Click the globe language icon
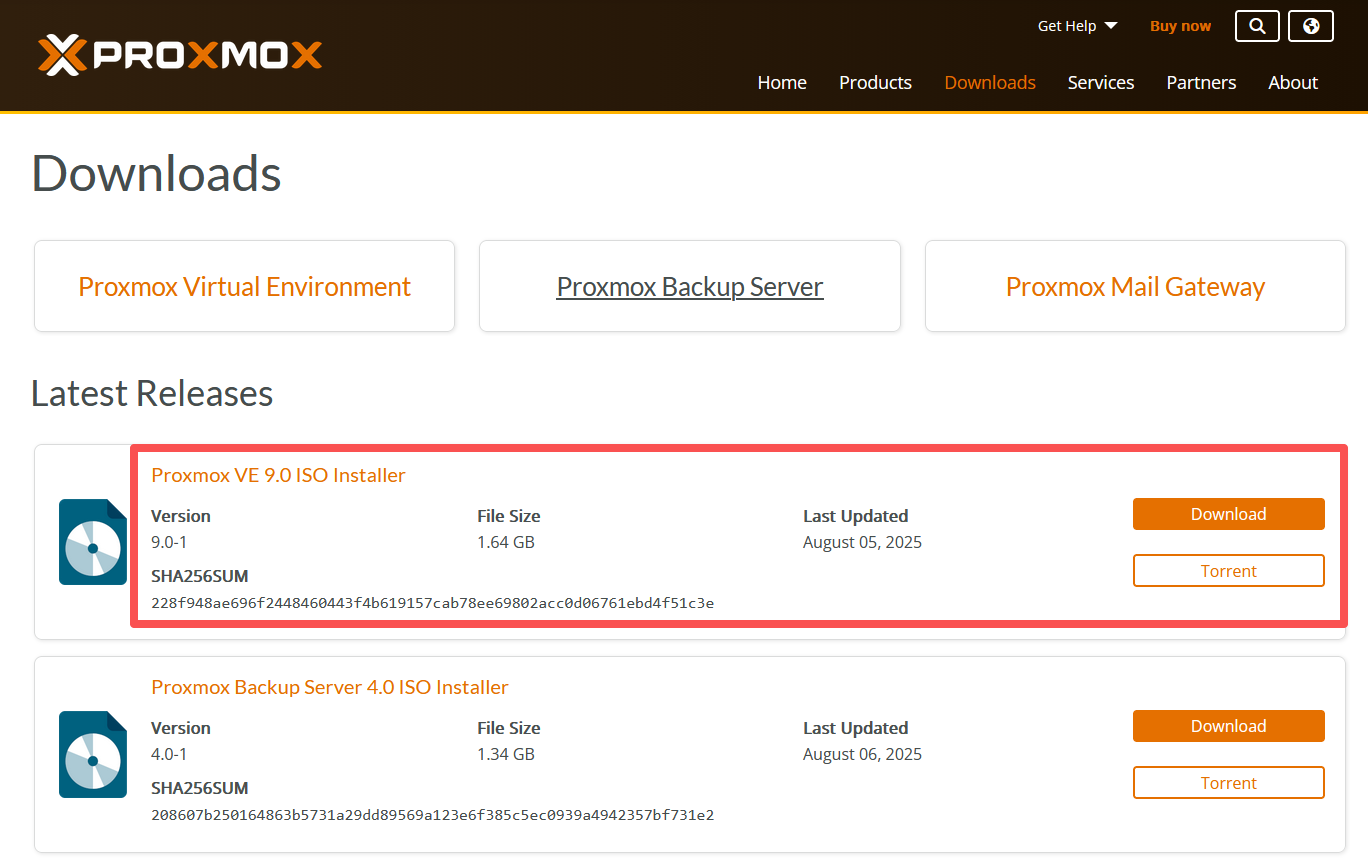1368x862 pixels. (1311, 26)
